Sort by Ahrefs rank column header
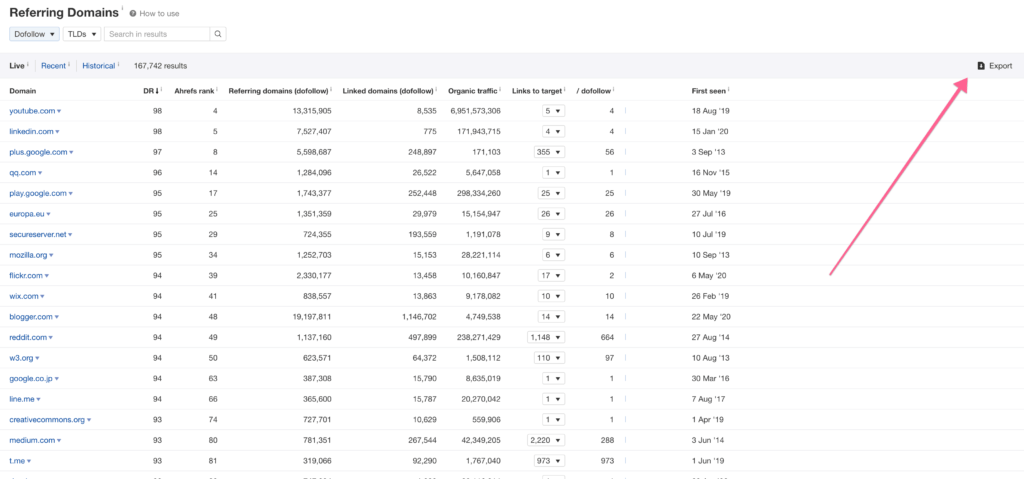Viewport: 1024px width, 479px height. [x=195, y=90]
